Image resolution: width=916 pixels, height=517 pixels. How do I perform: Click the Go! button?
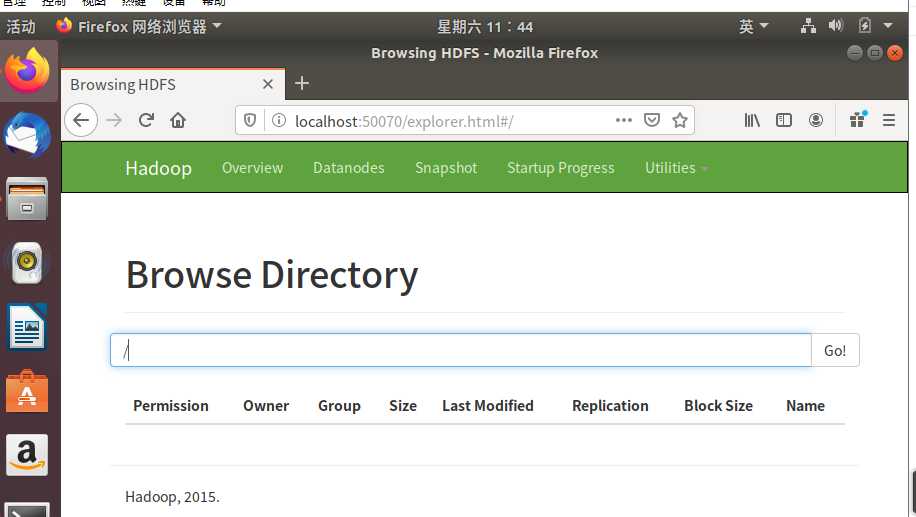coord(835,351)
